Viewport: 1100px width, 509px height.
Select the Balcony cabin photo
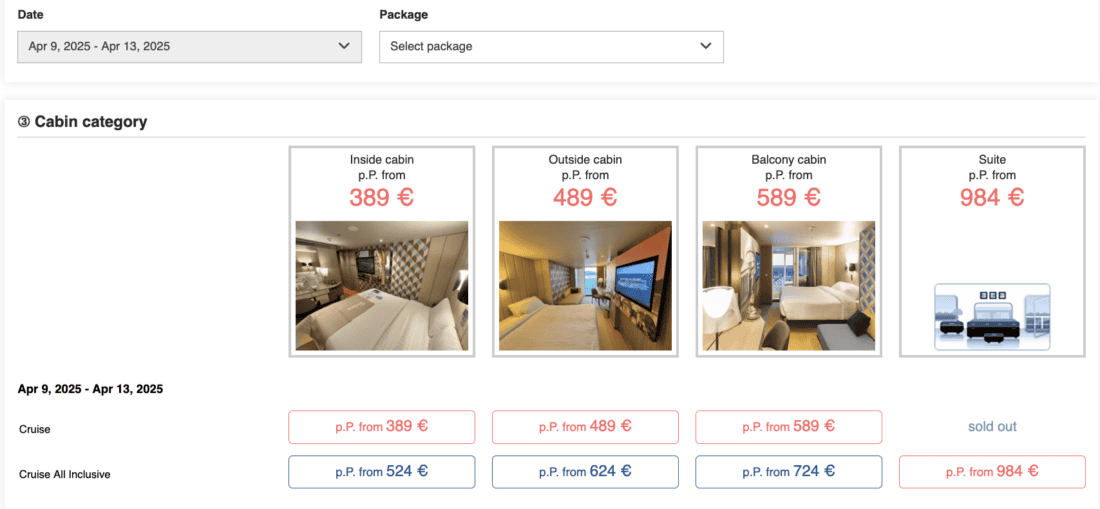point(789,285)
